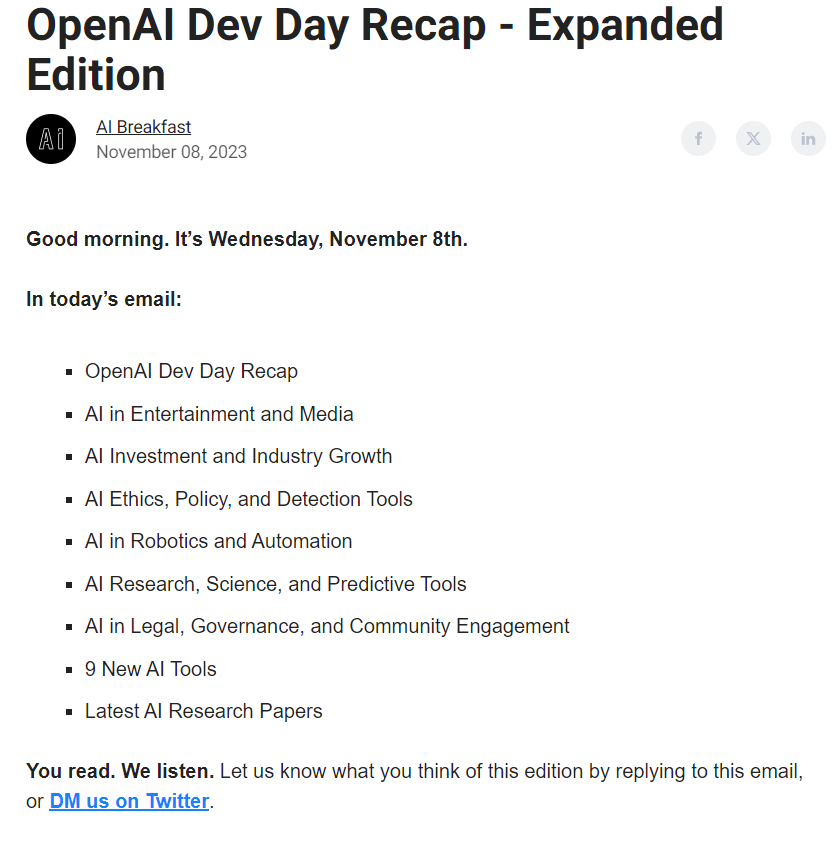Screen dimensions: 834x849
Task: Open the AI Breakfast author link
Action: pyautogui.click(x=144, y=127)
